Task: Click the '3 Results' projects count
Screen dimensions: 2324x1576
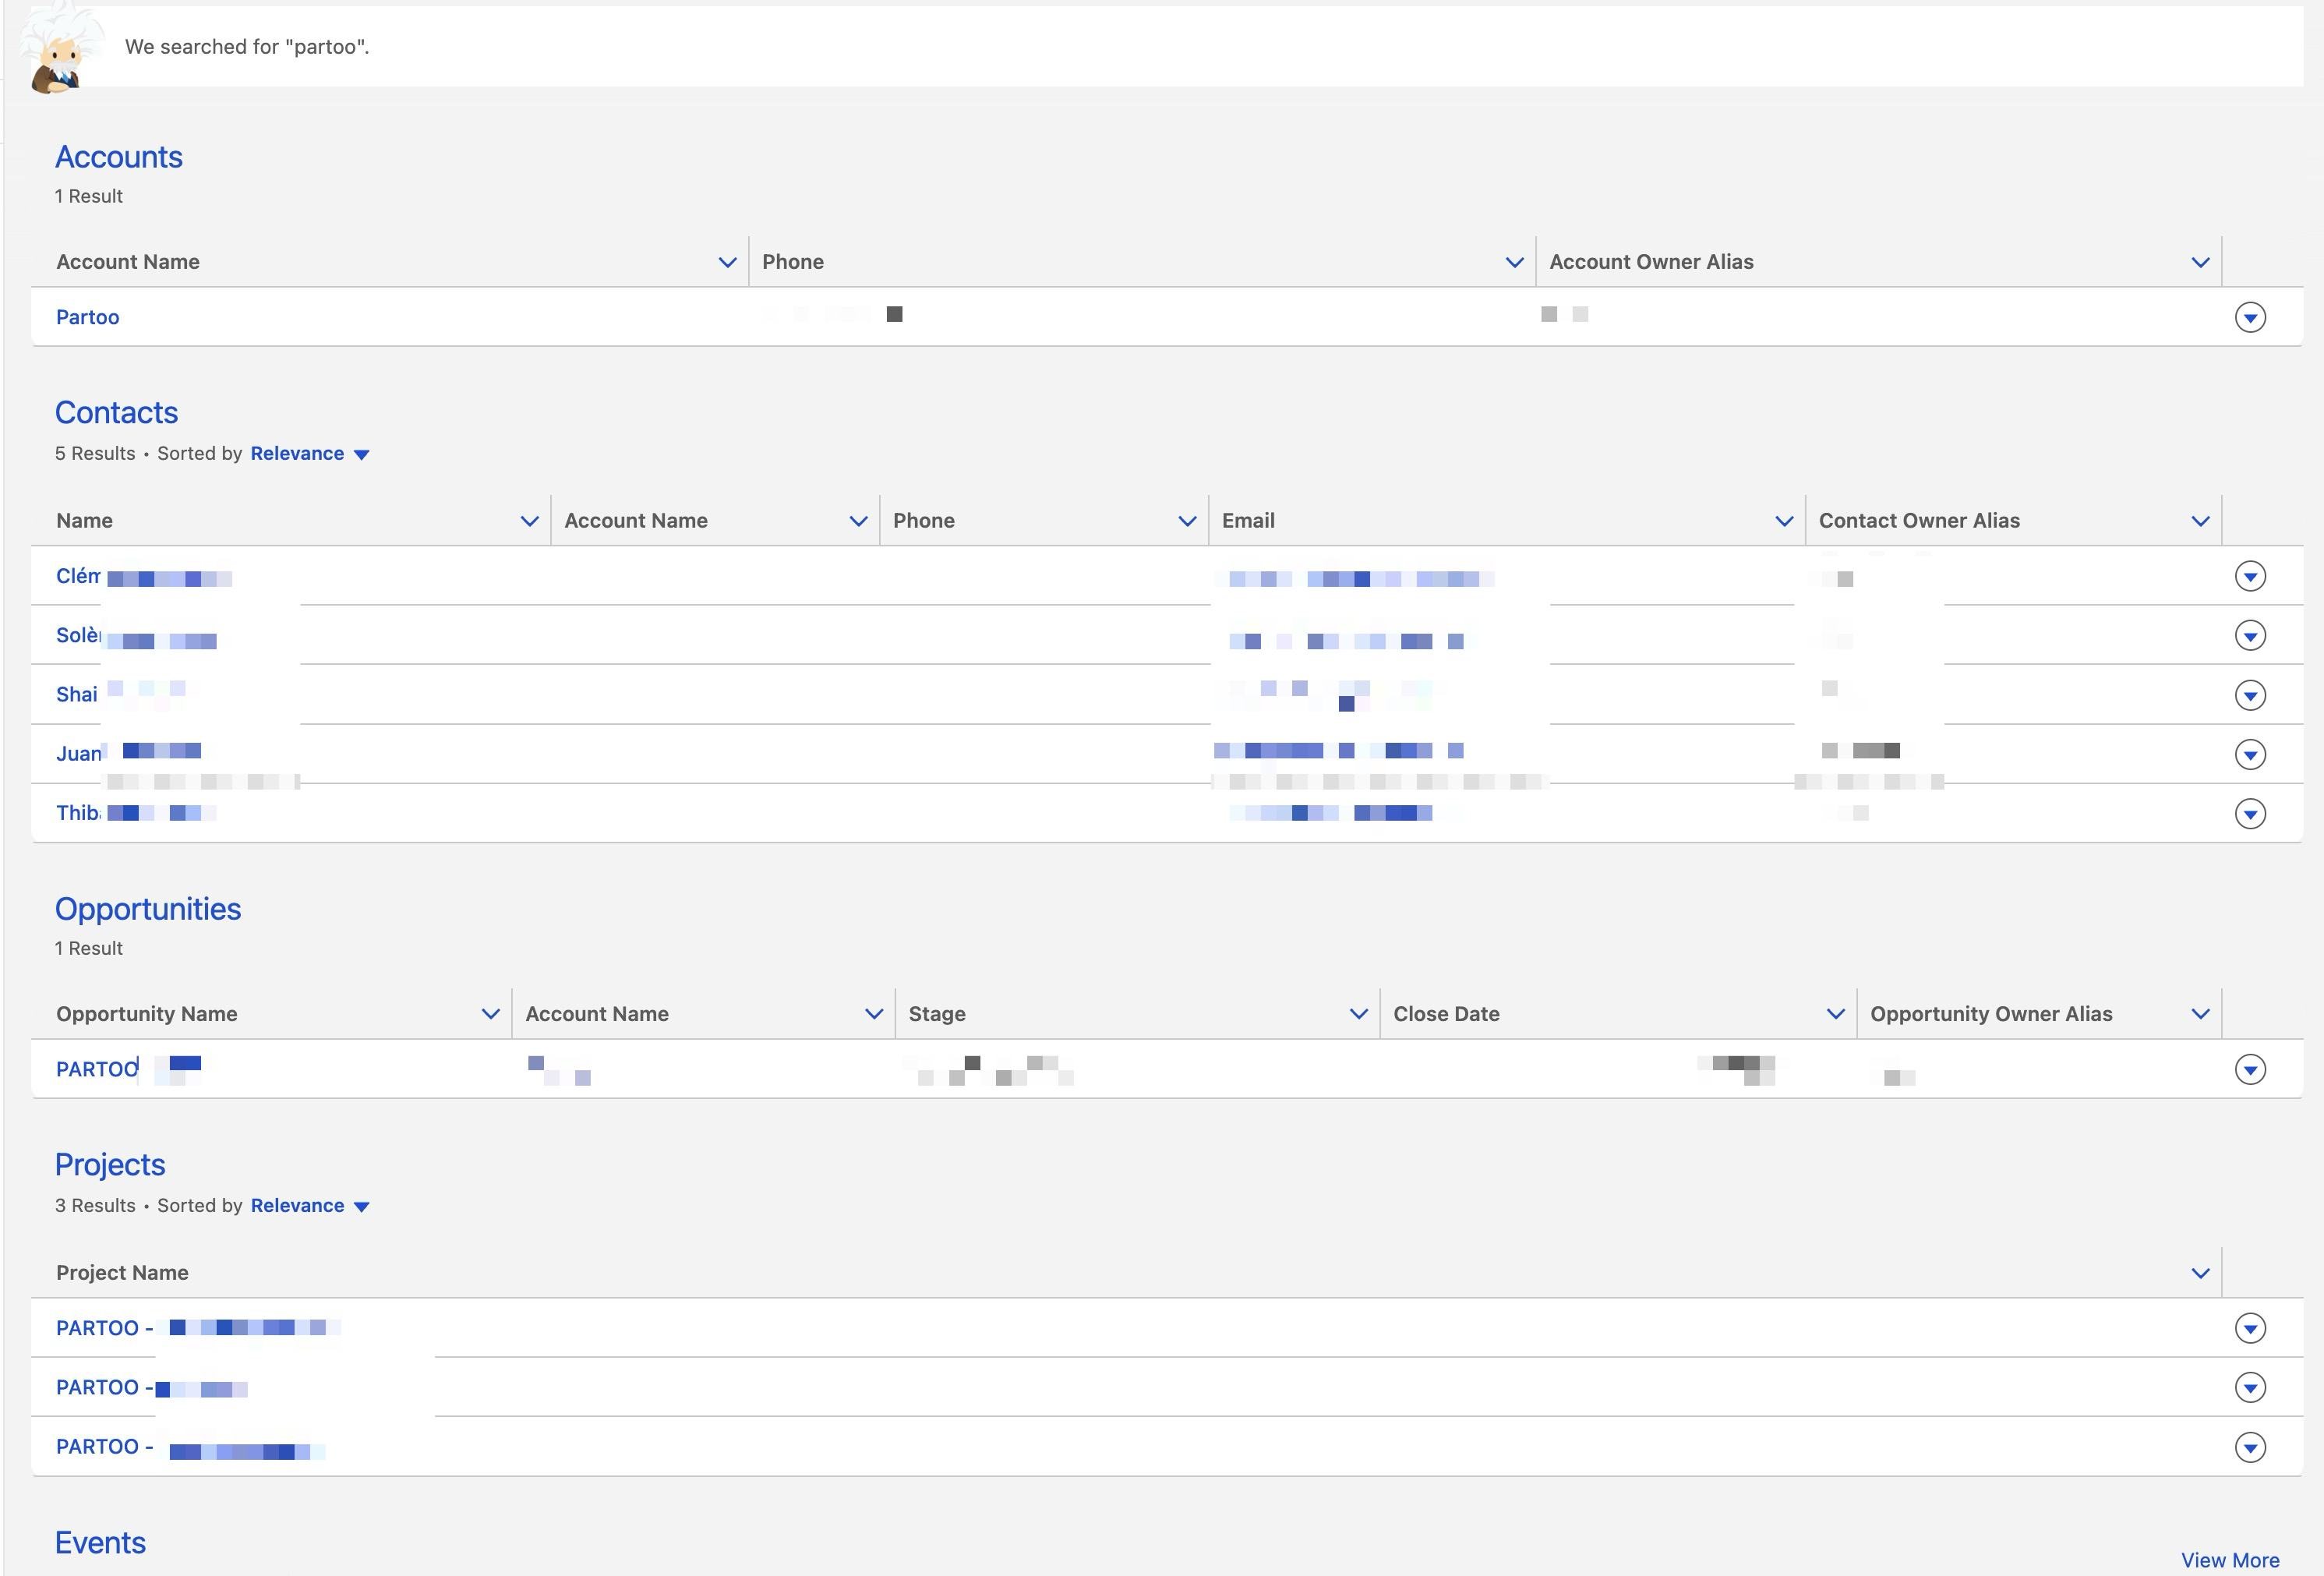Action: [95, 1206]
